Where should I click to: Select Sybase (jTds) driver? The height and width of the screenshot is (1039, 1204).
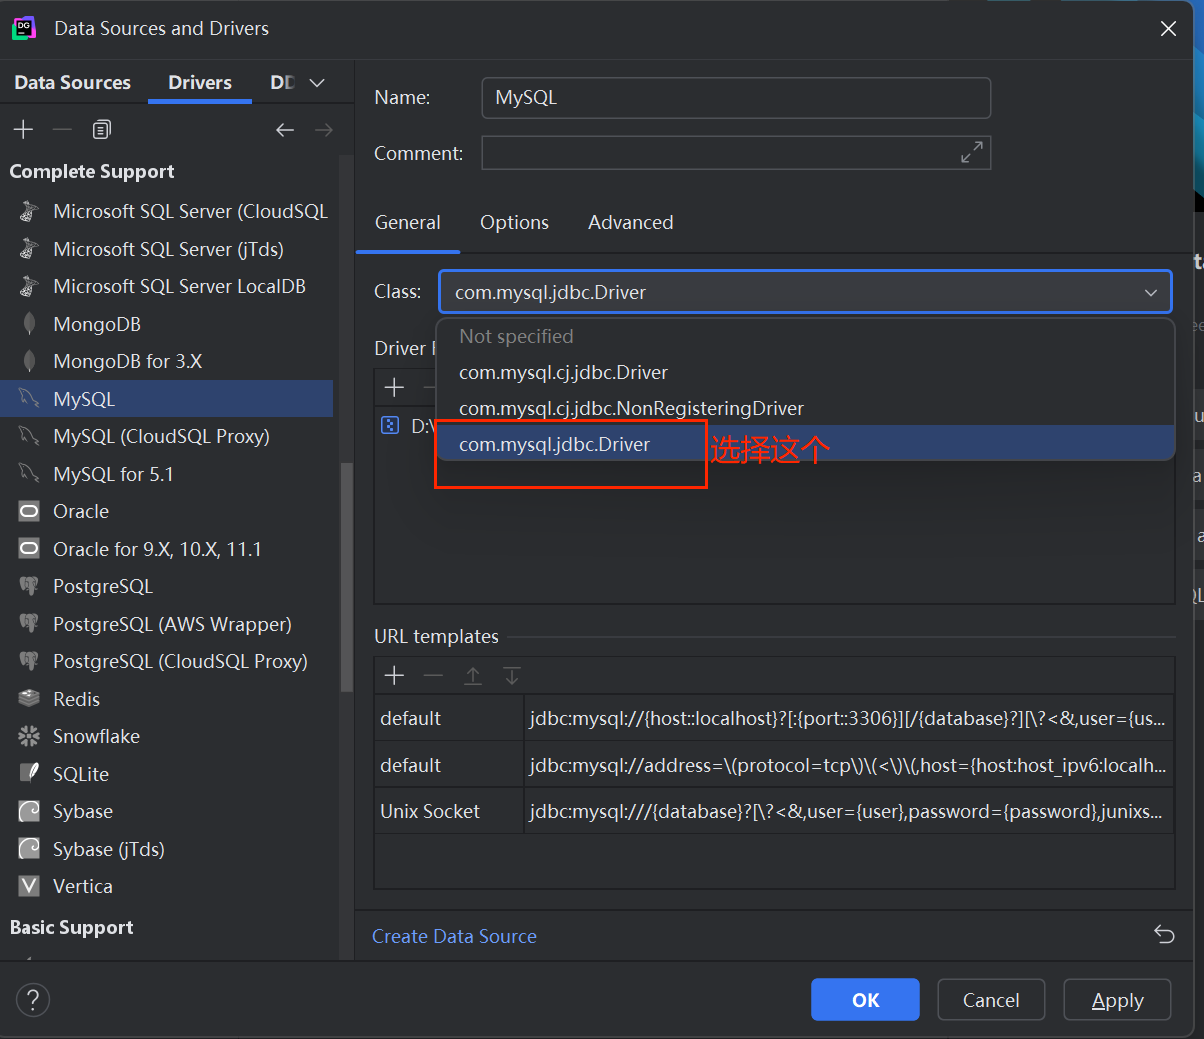[x=166, y=849]
